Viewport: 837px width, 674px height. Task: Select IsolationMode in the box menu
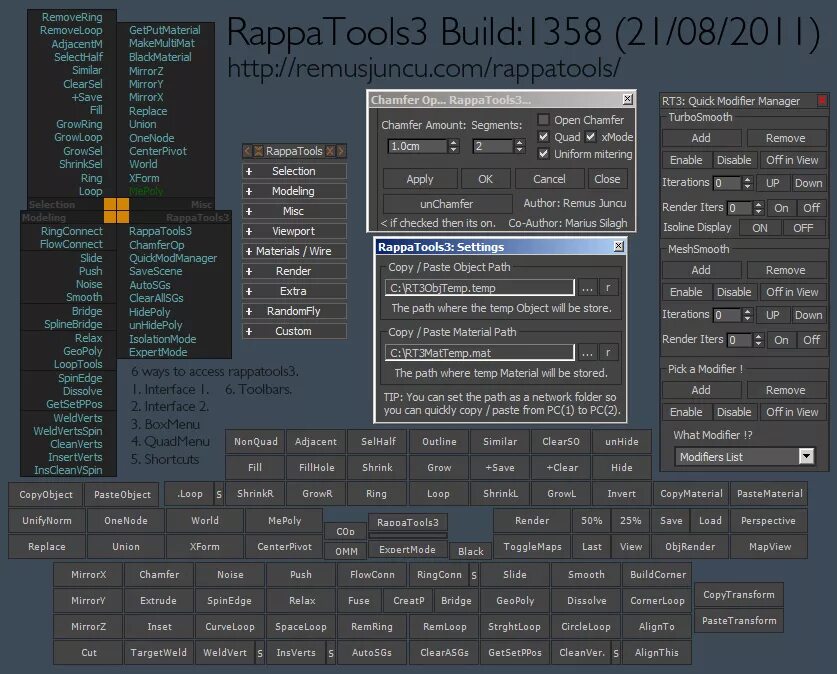[162, 339]
